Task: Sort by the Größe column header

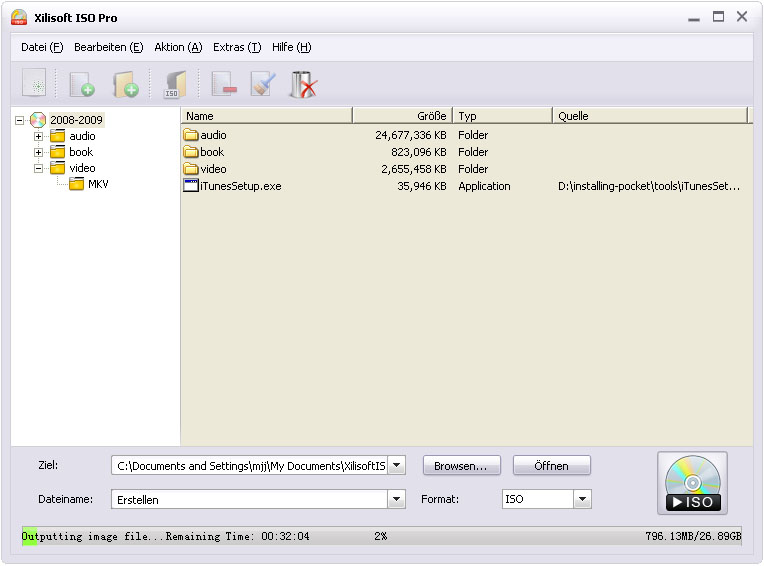Action: coord(402,116)
